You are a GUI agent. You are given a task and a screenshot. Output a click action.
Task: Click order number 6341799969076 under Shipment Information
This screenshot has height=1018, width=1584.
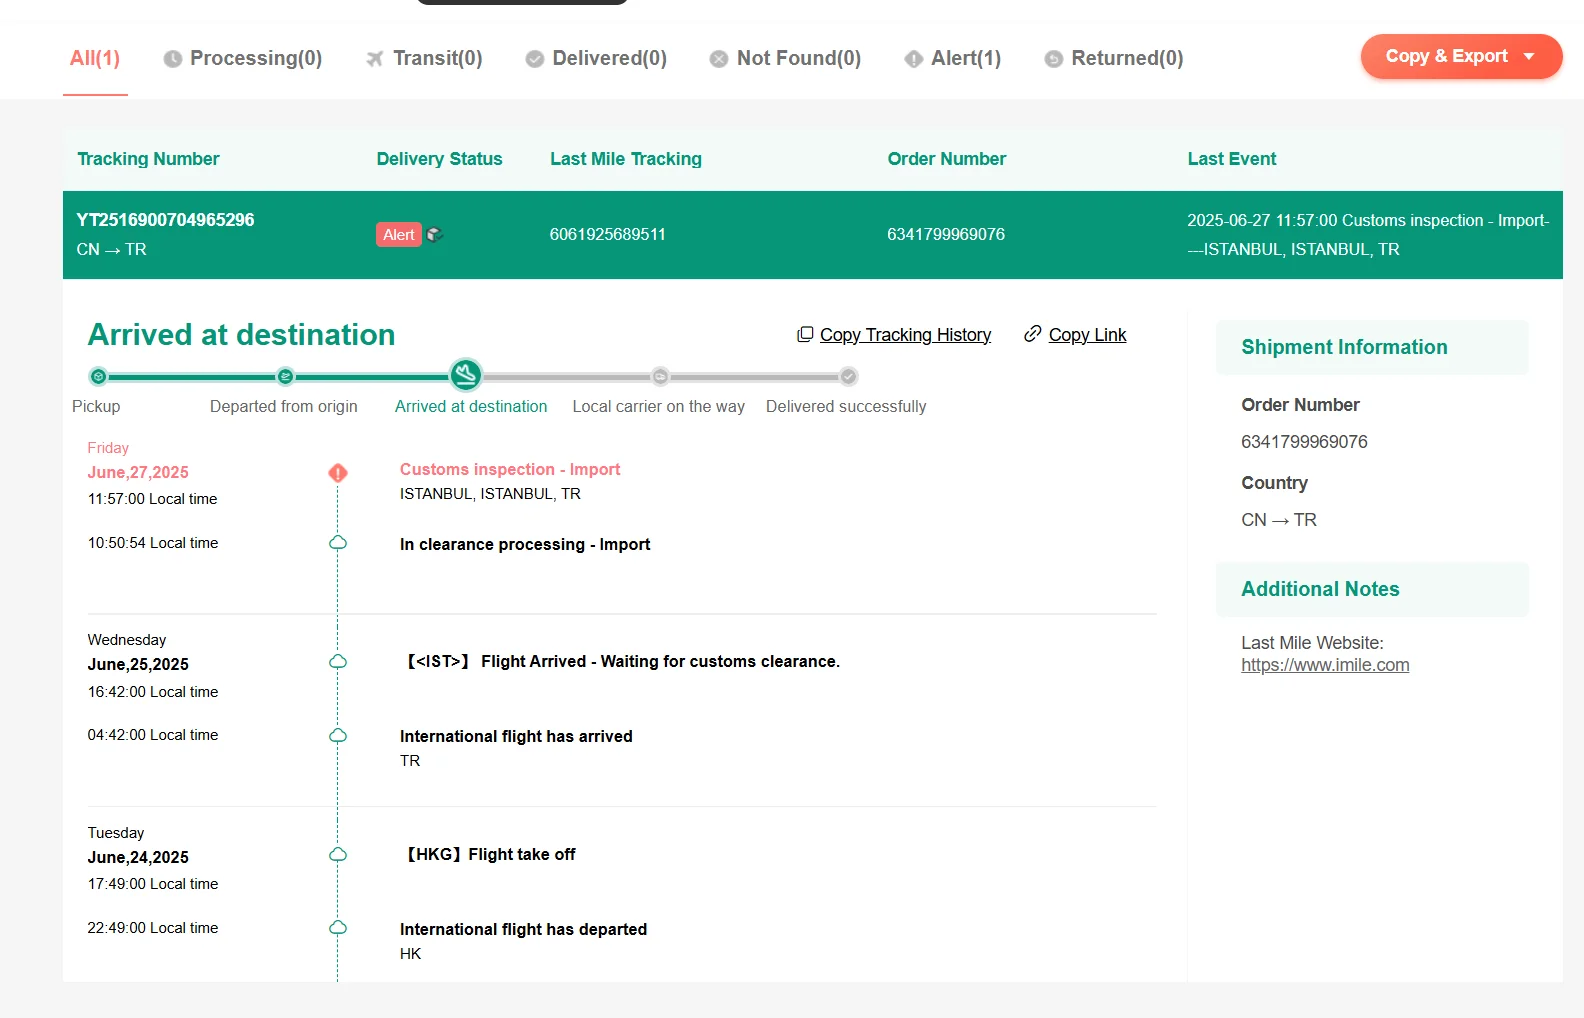pyautogui.click(x=1304, y=442)
